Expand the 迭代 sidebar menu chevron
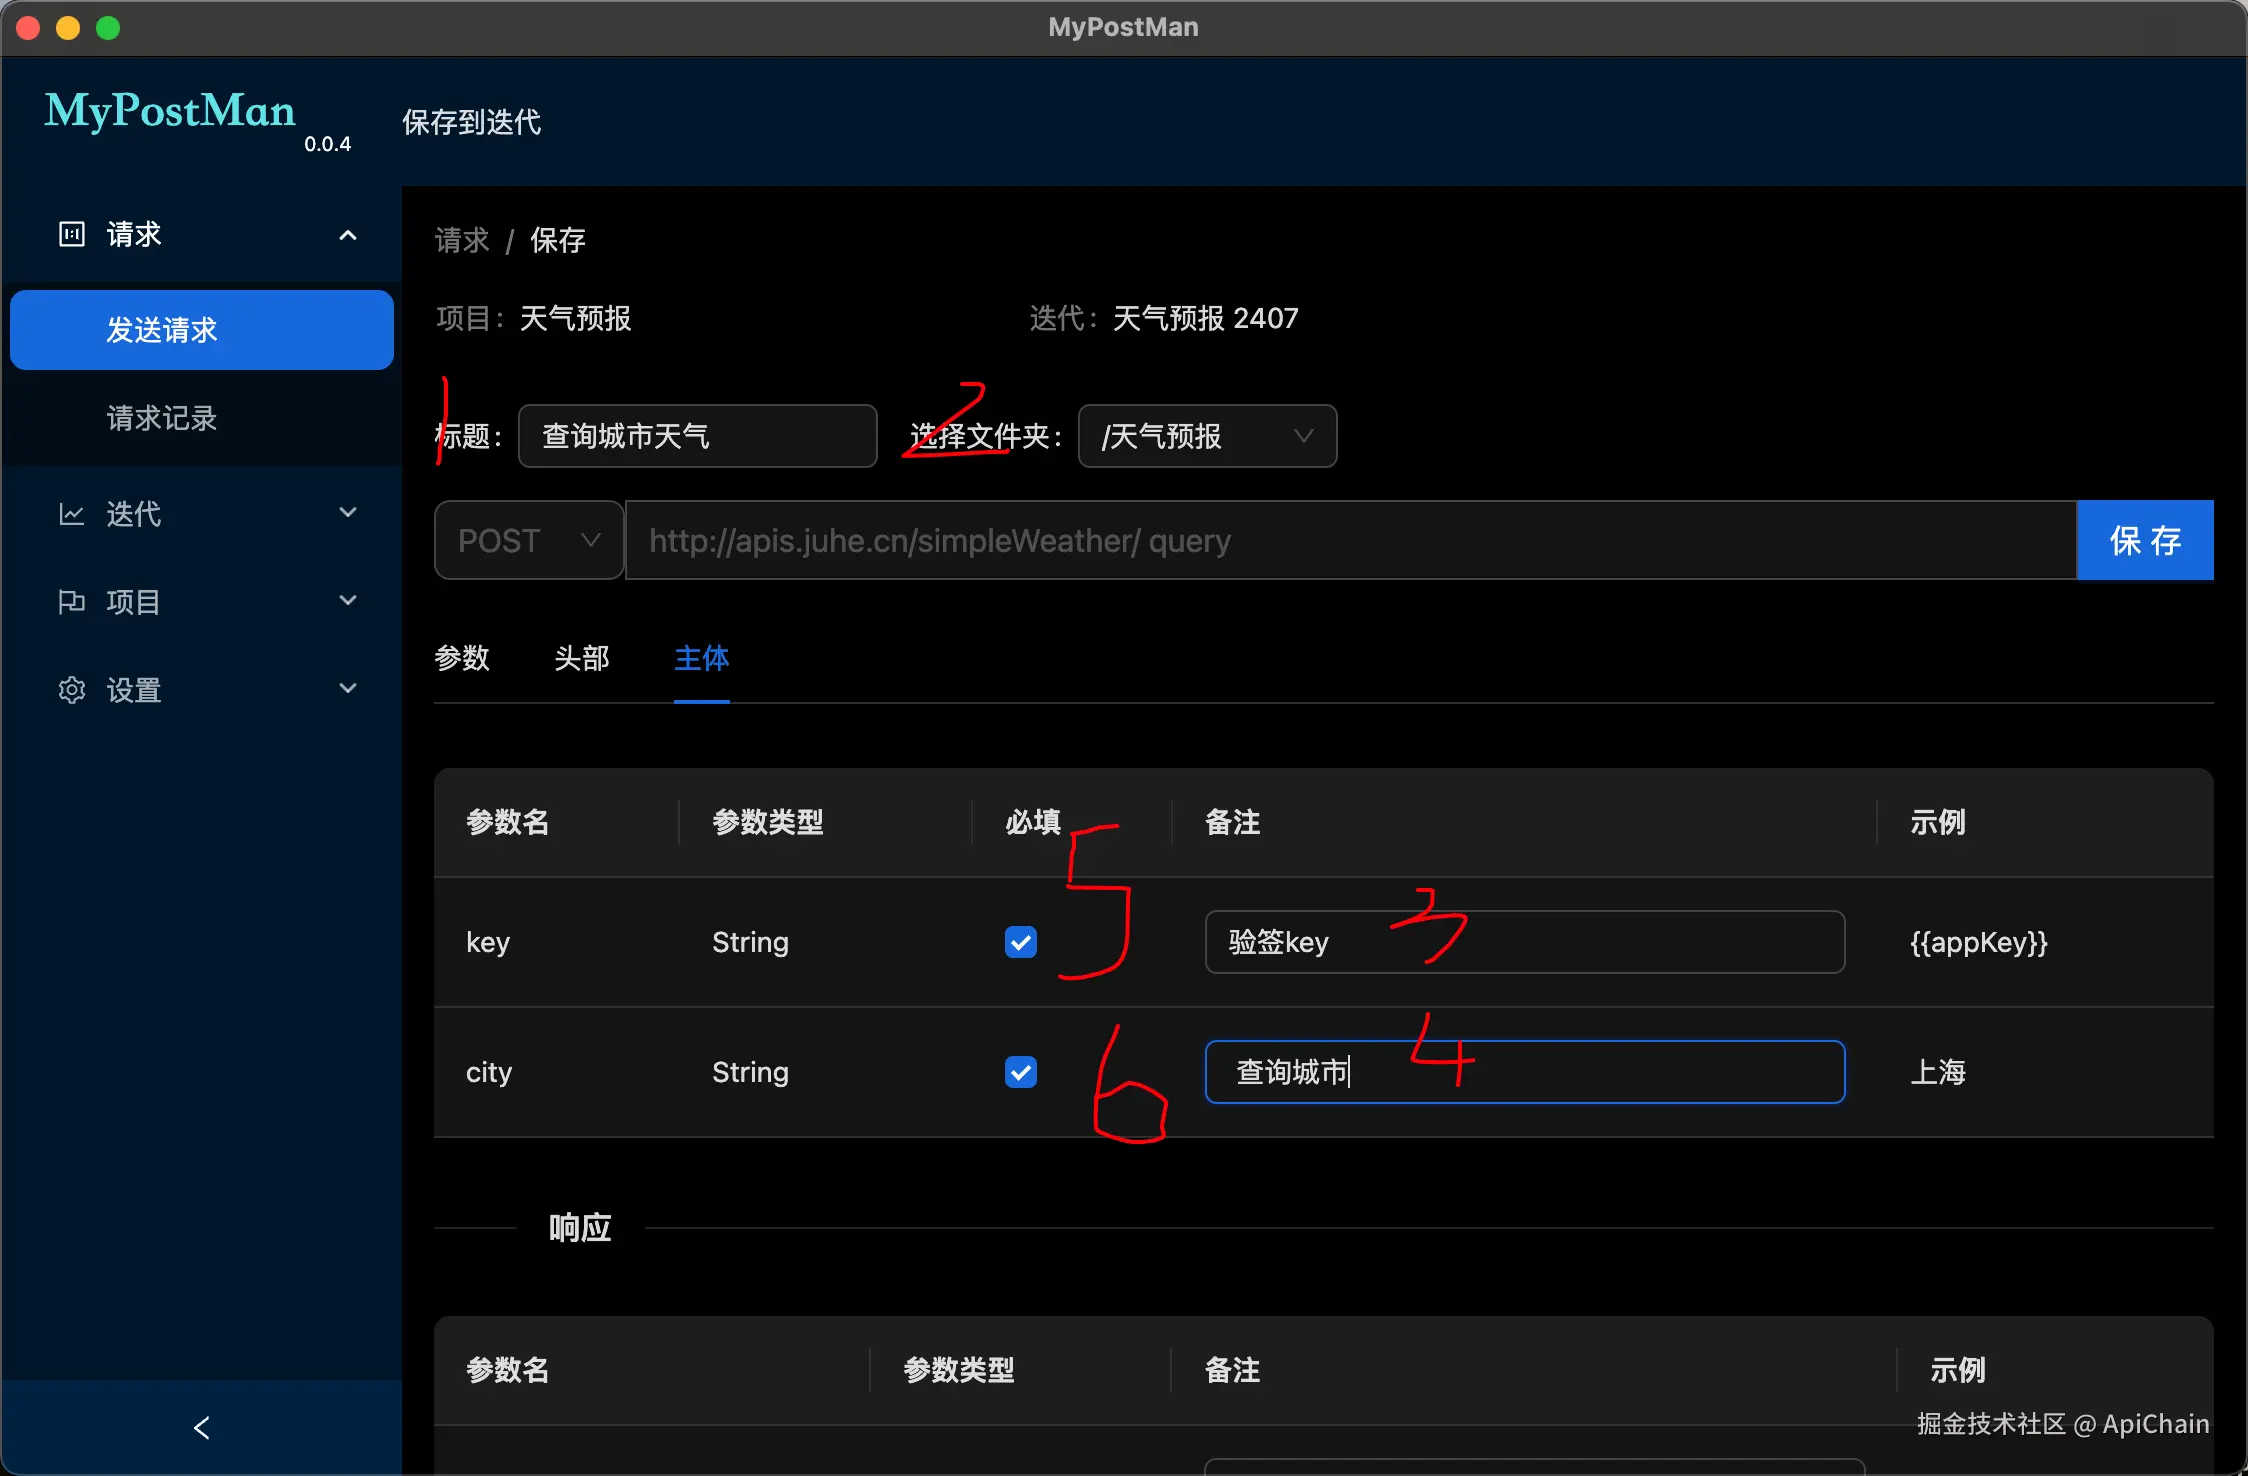 point(348,513)
